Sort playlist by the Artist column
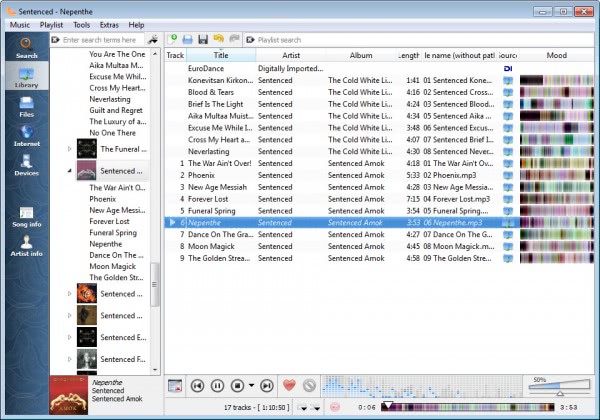600x420 pixels. point(291,55)
